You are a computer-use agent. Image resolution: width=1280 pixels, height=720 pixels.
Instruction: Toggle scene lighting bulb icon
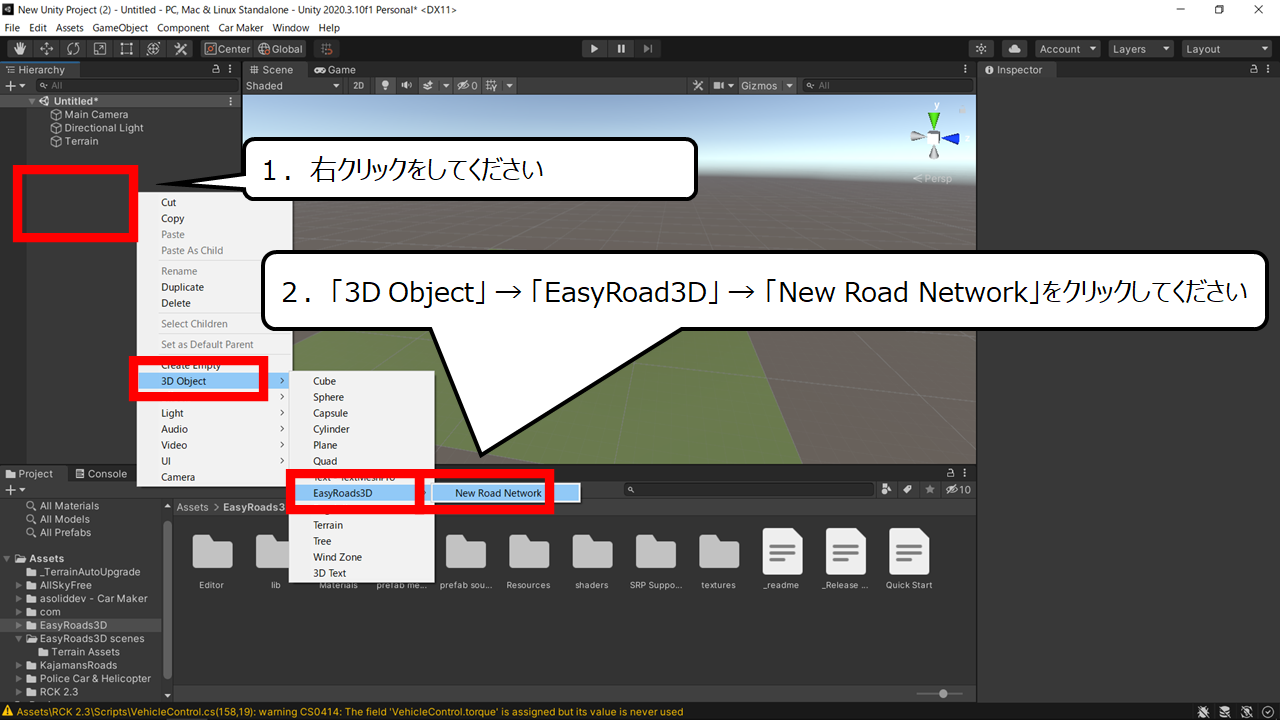pyautogui.click(x=386, y=86)
